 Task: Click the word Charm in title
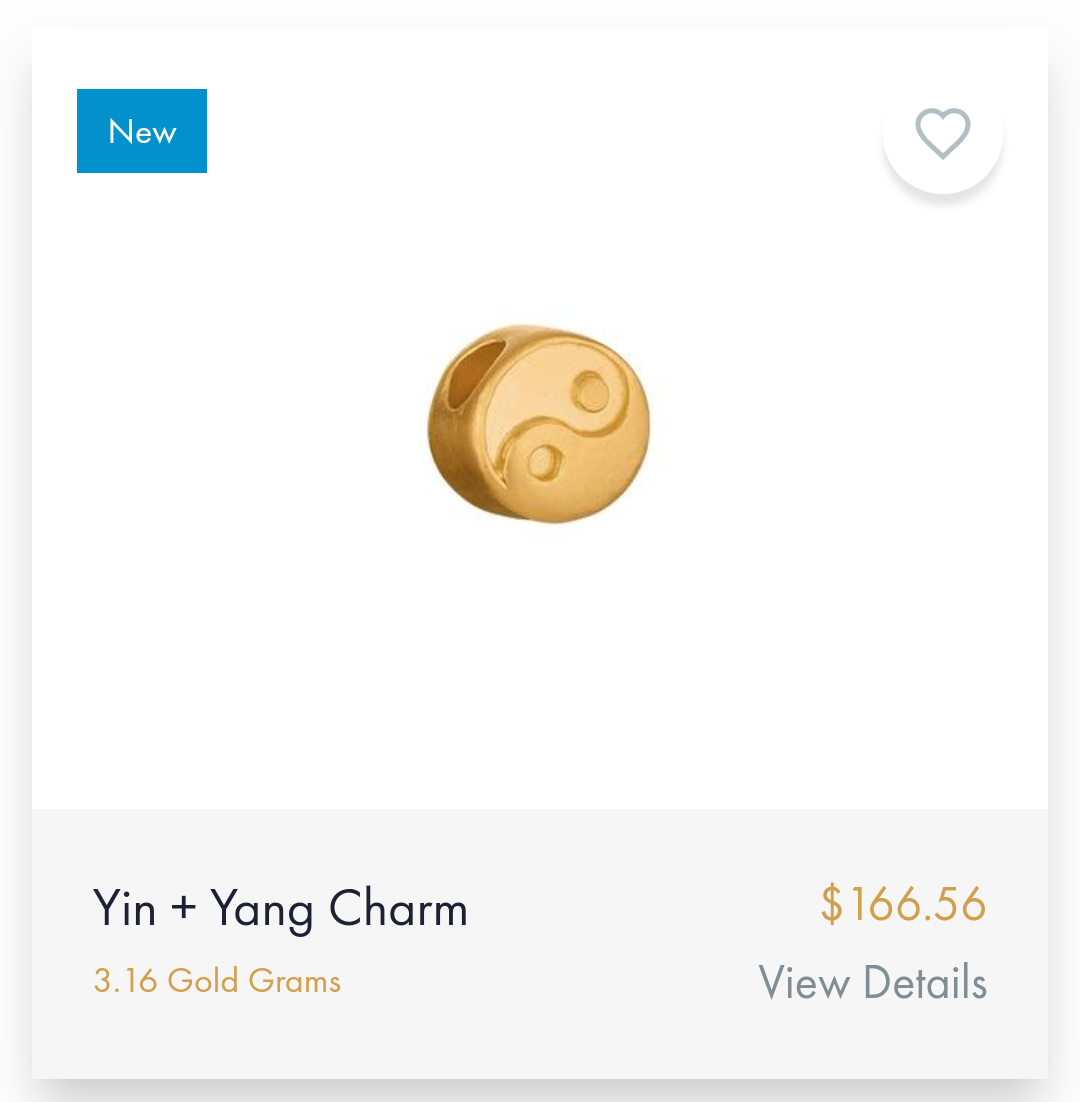coord(398,908)
